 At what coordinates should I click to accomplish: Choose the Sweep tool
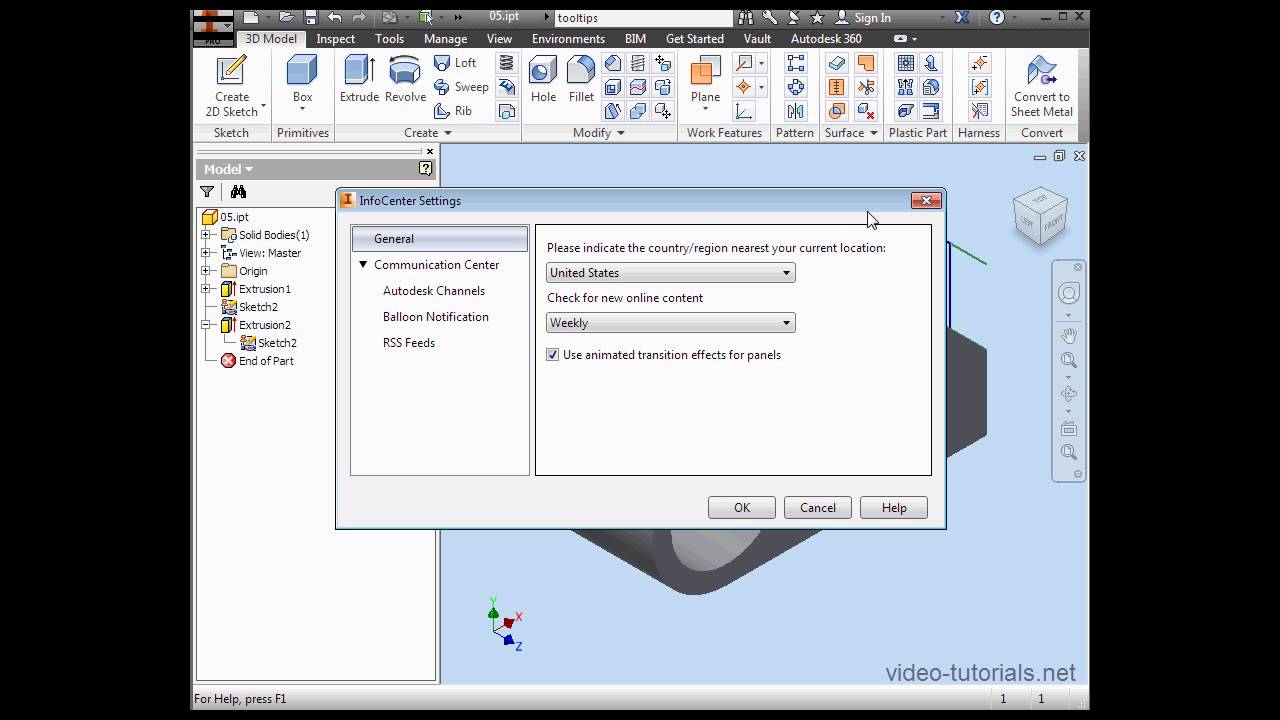point(461,87)
